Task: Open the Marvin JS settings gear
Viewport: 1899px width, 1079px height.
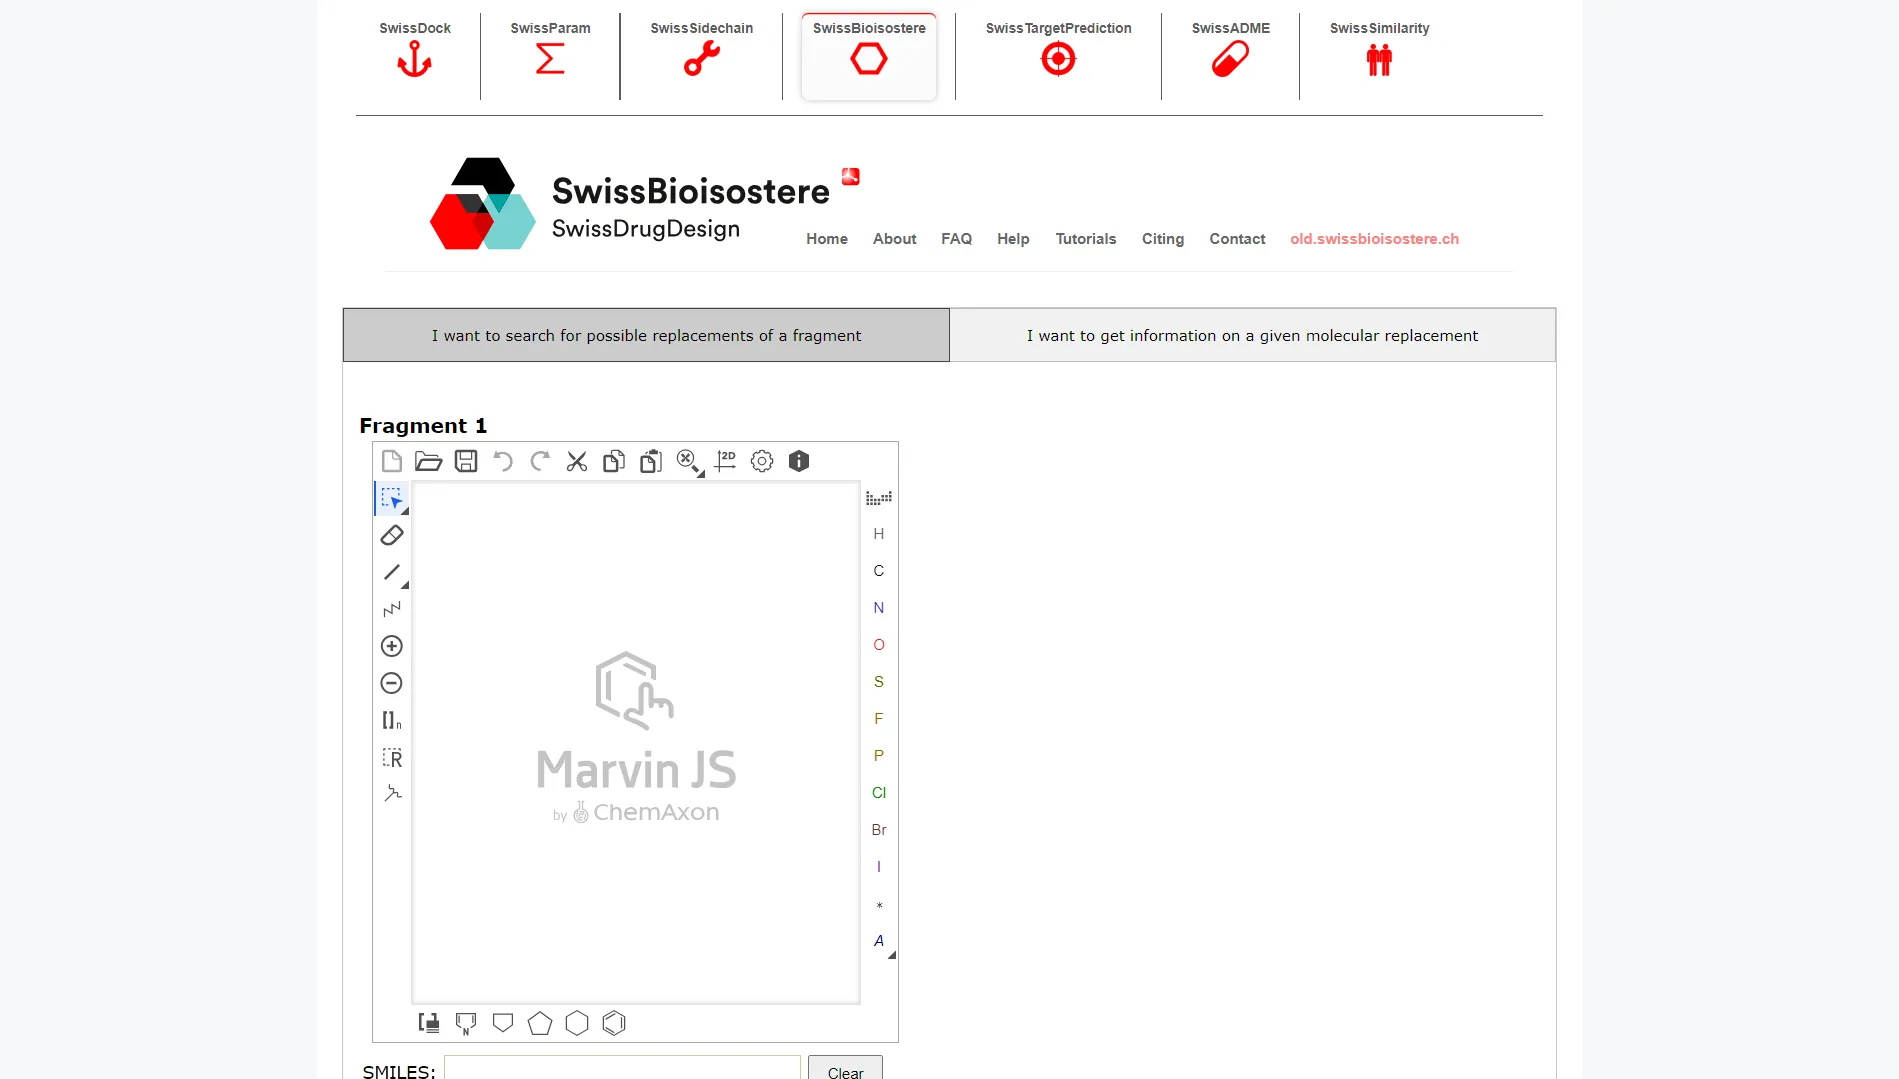Action: point(761,461)
